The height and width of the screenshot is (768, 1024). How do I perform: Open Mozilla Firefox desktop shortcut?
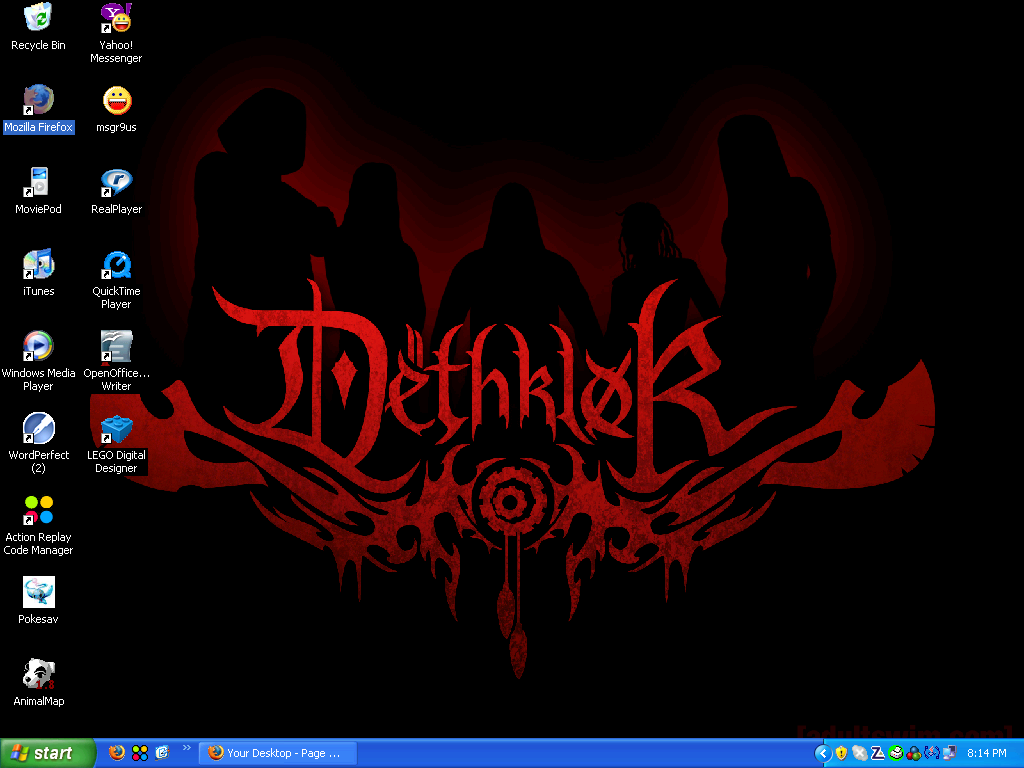(x=38, y=100)
